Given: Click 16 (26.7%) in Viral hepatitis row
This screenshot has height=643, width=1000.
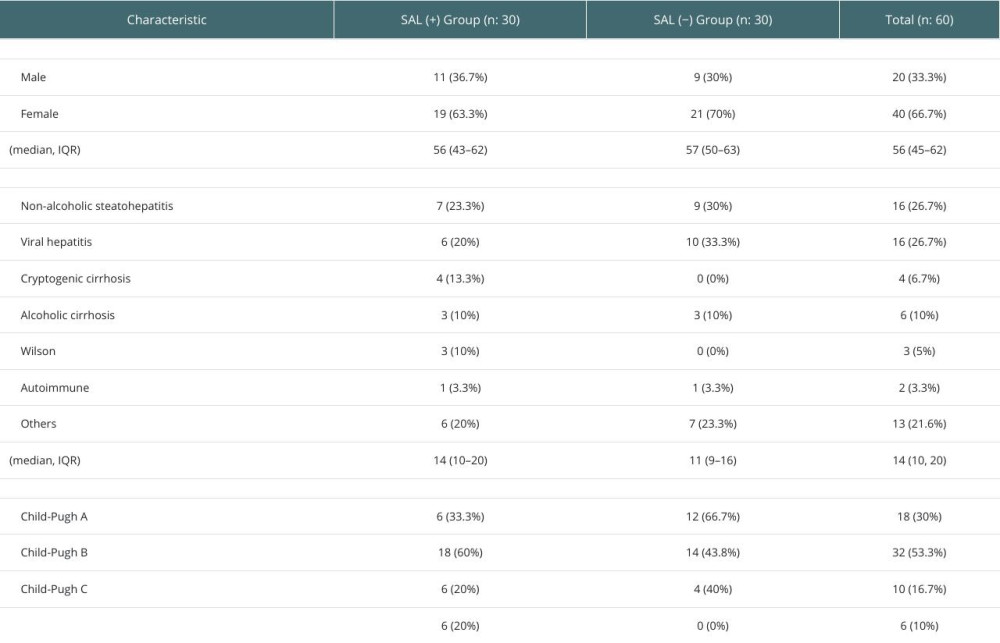Looking at the screenshot, I should point(919,242).
